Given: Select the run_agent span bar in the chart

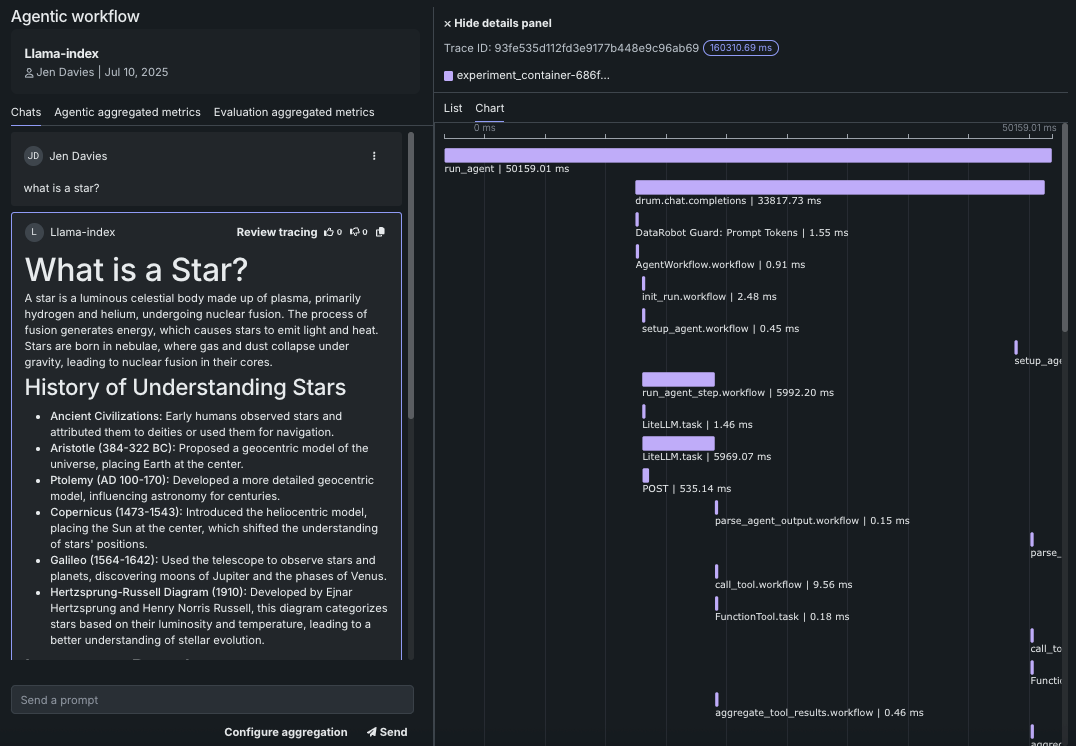Looking at the screenshot, I should point(747,155).
